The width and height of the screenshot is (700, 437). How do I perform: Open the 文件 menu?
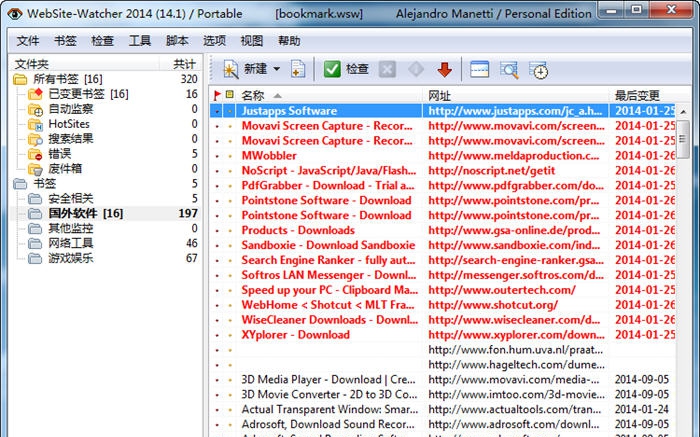(27, 41)
